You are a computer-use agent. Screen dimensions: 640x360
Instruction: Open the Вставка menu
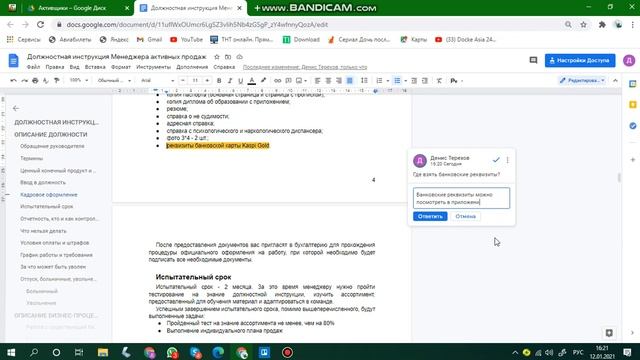tap(95, 67)
